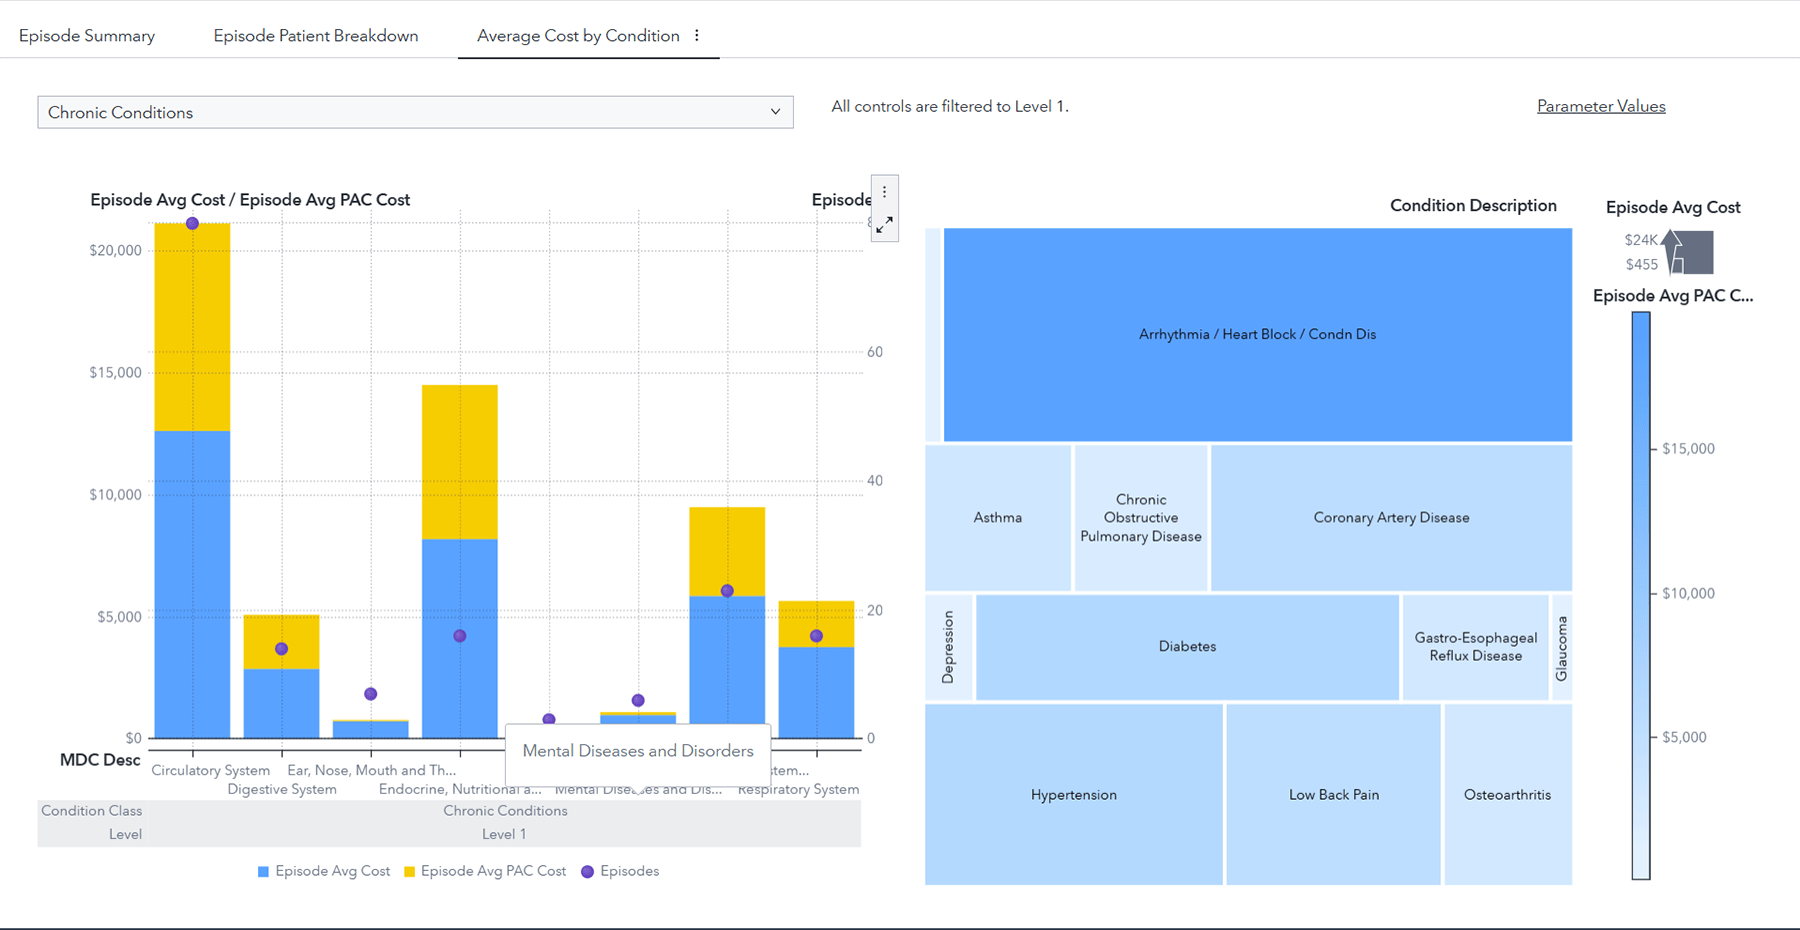The height and width of the screenshot is (930, 1800).
Task: Select the Coronary Artery Disease tile
Action: (x=1390, y=517)
